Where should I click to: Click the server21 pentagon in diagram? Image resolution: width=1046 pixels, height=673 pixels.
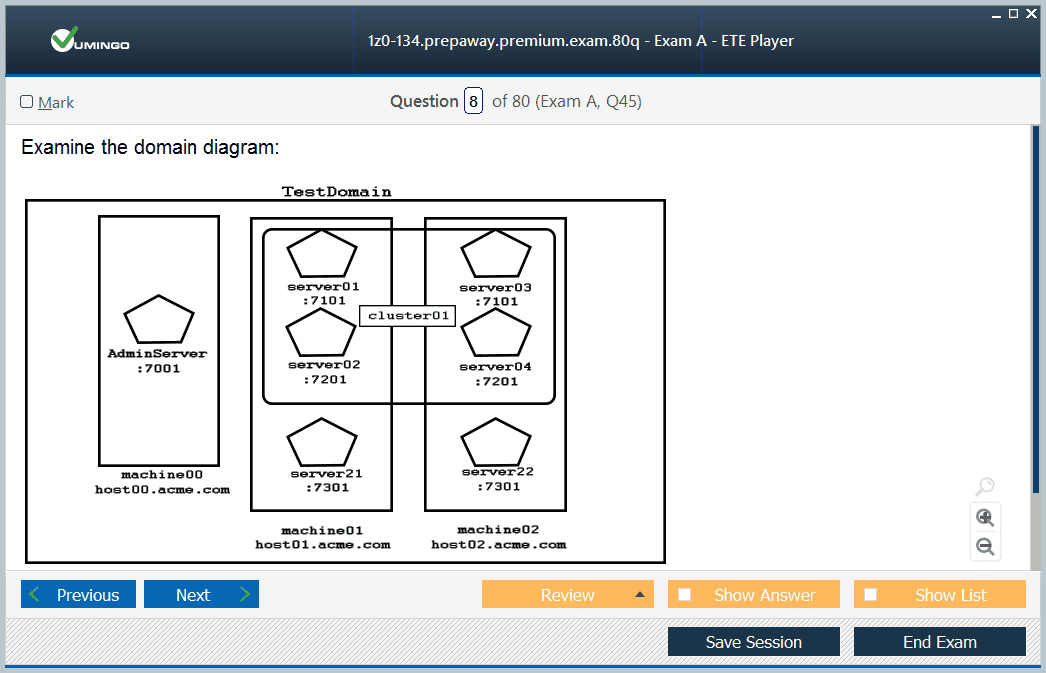coord(322,442)
